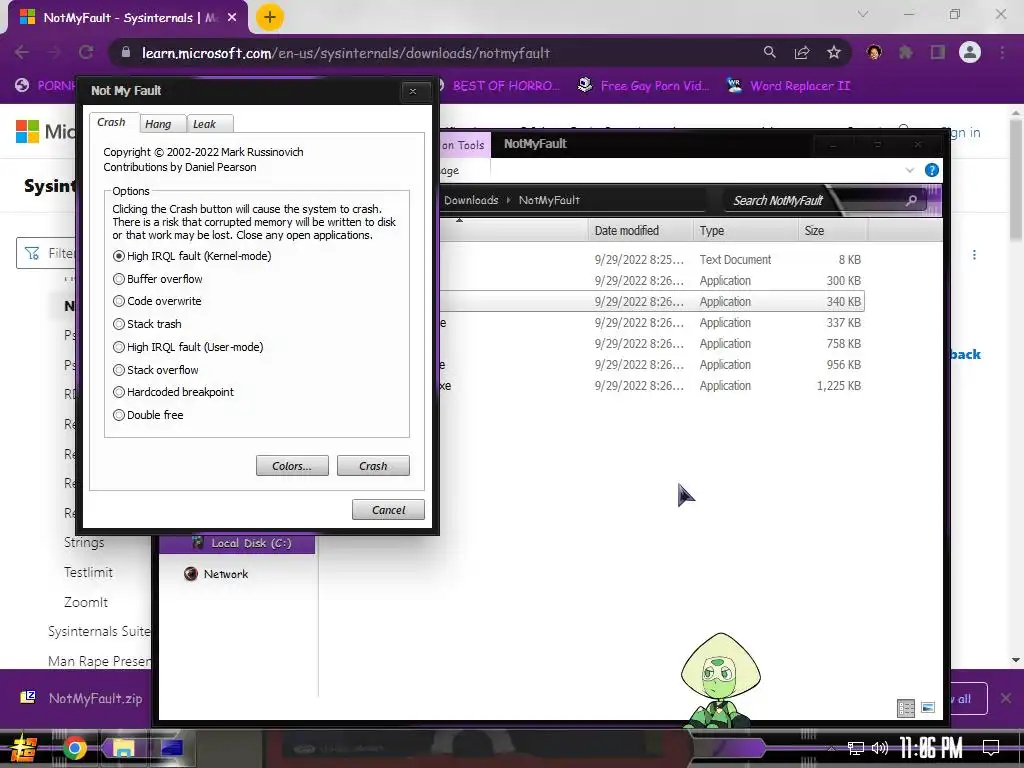Expand the Explorer ribbon chevron

click(910, 170)
